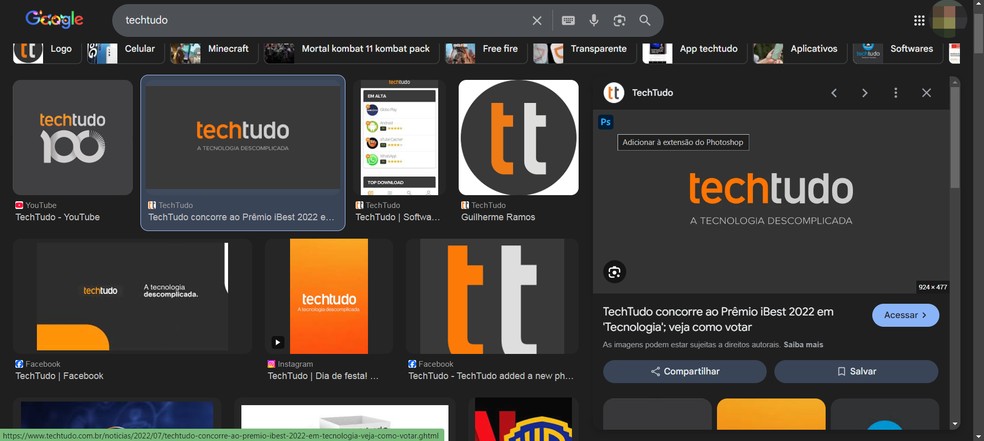Filter by the App techtudo chip

pos(694,51)
